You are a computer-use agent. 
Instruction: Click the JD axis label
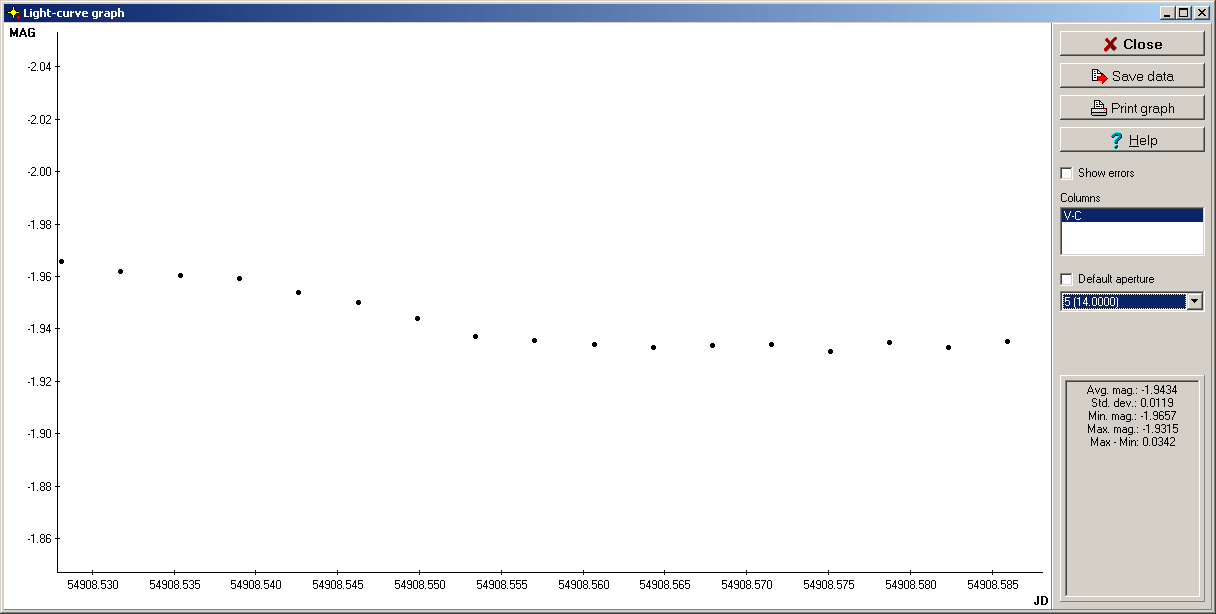[x=1040, y=600]
